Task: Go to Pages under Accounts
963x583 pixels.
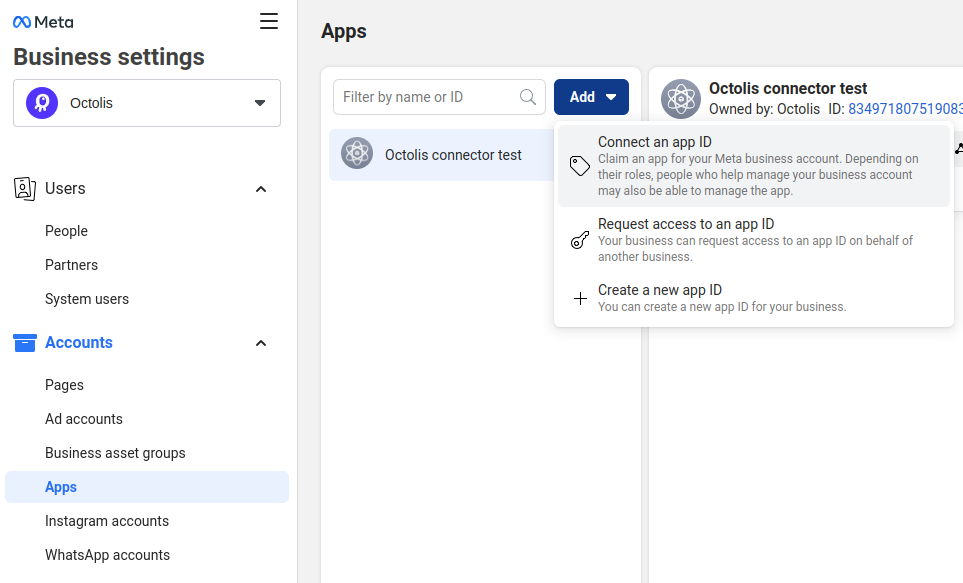Action: [x=64, y=385]
